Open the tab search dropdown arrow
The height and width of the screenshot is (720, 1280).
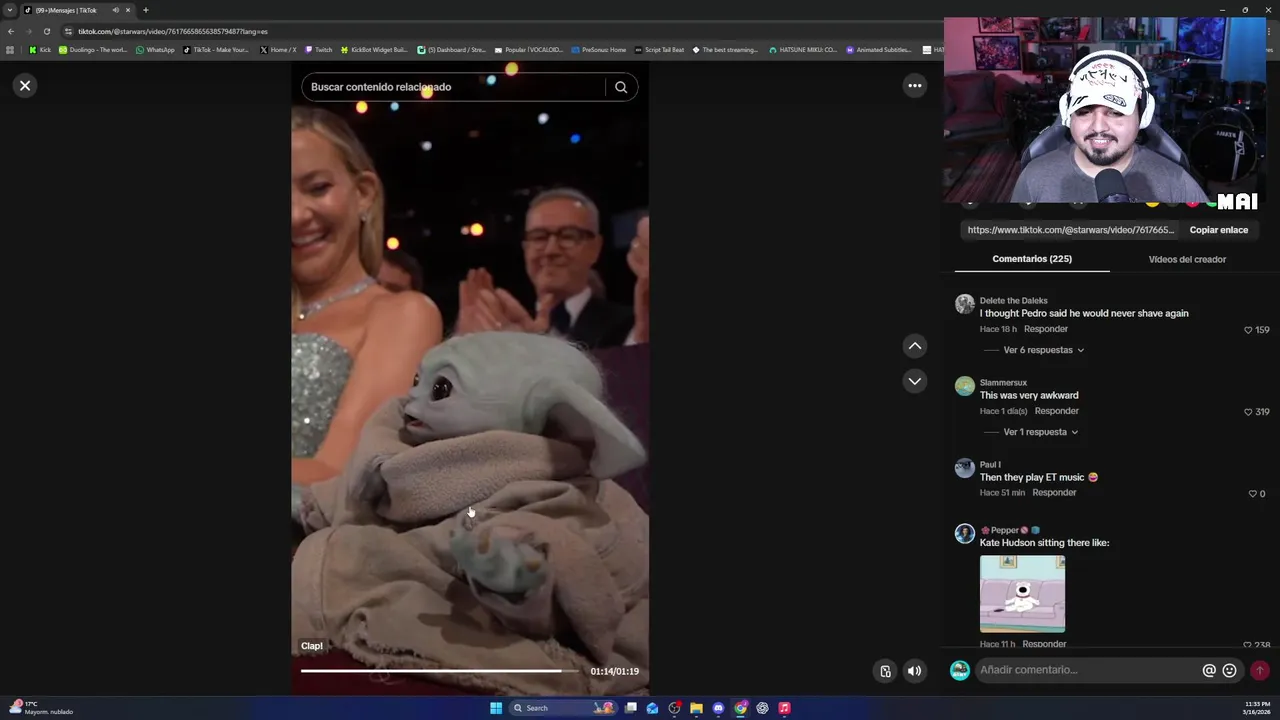click(x=9, y=10)
